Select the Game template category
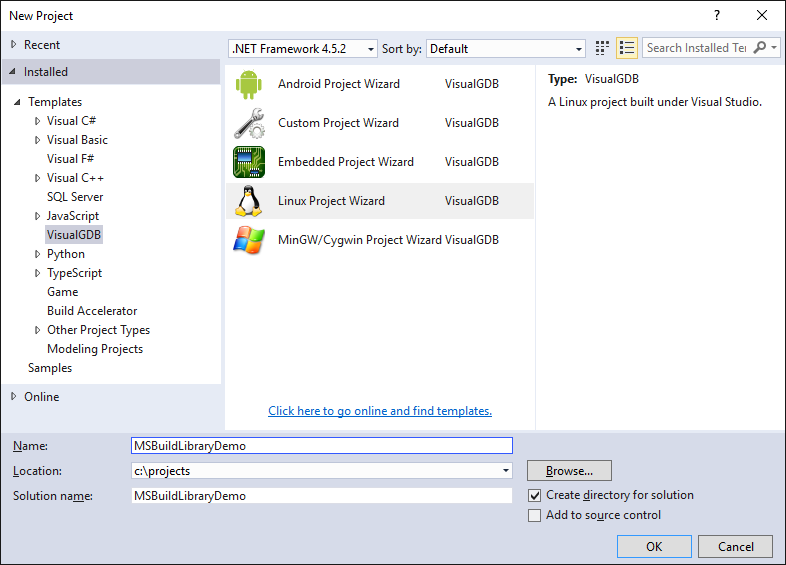 (62, 292)
